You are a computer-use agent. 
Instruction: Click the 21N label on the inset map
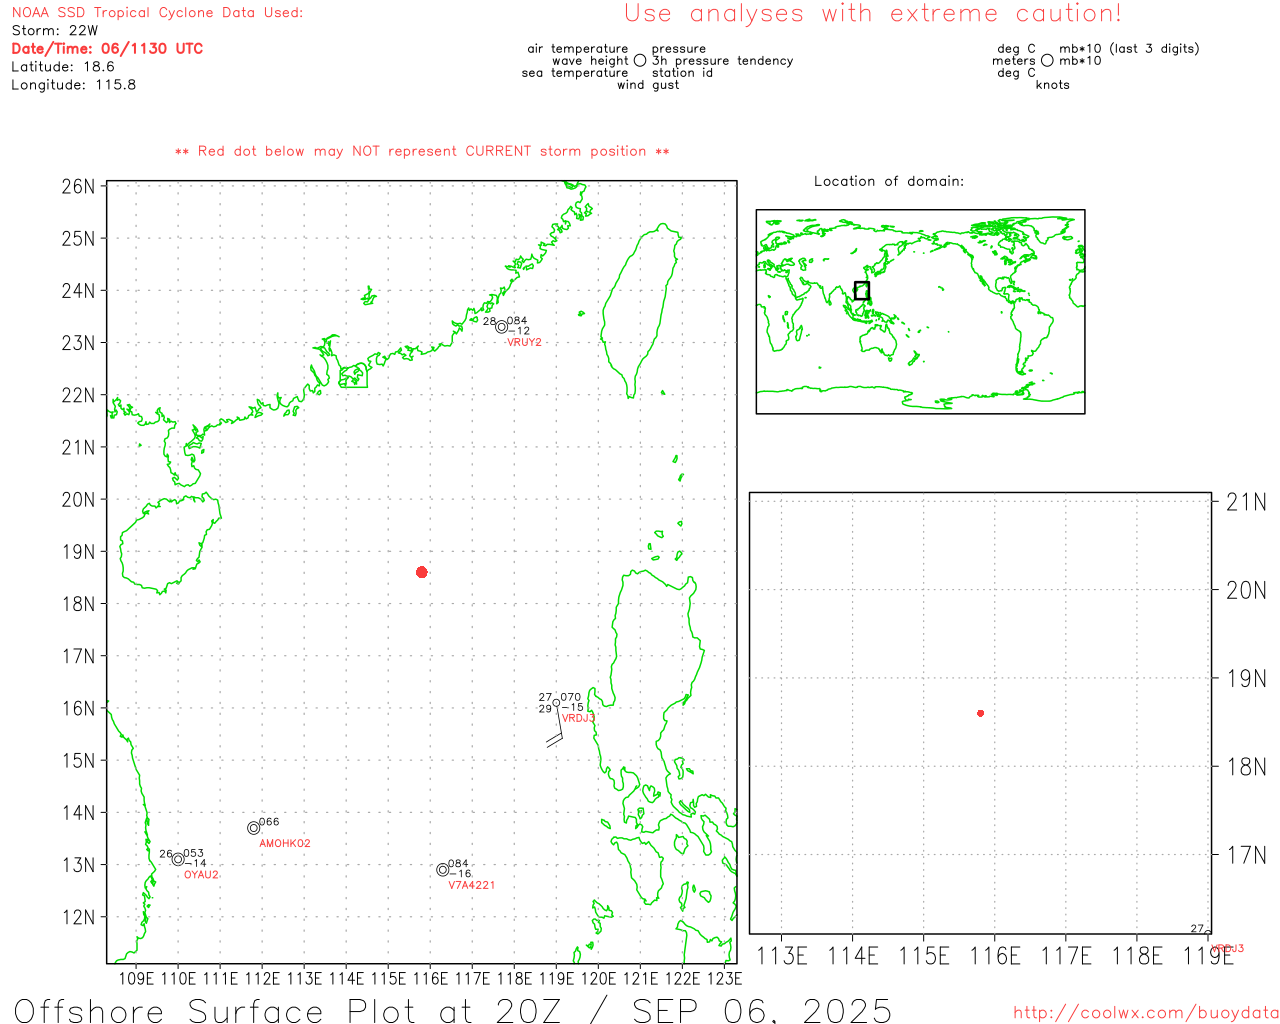point(1246,502)
